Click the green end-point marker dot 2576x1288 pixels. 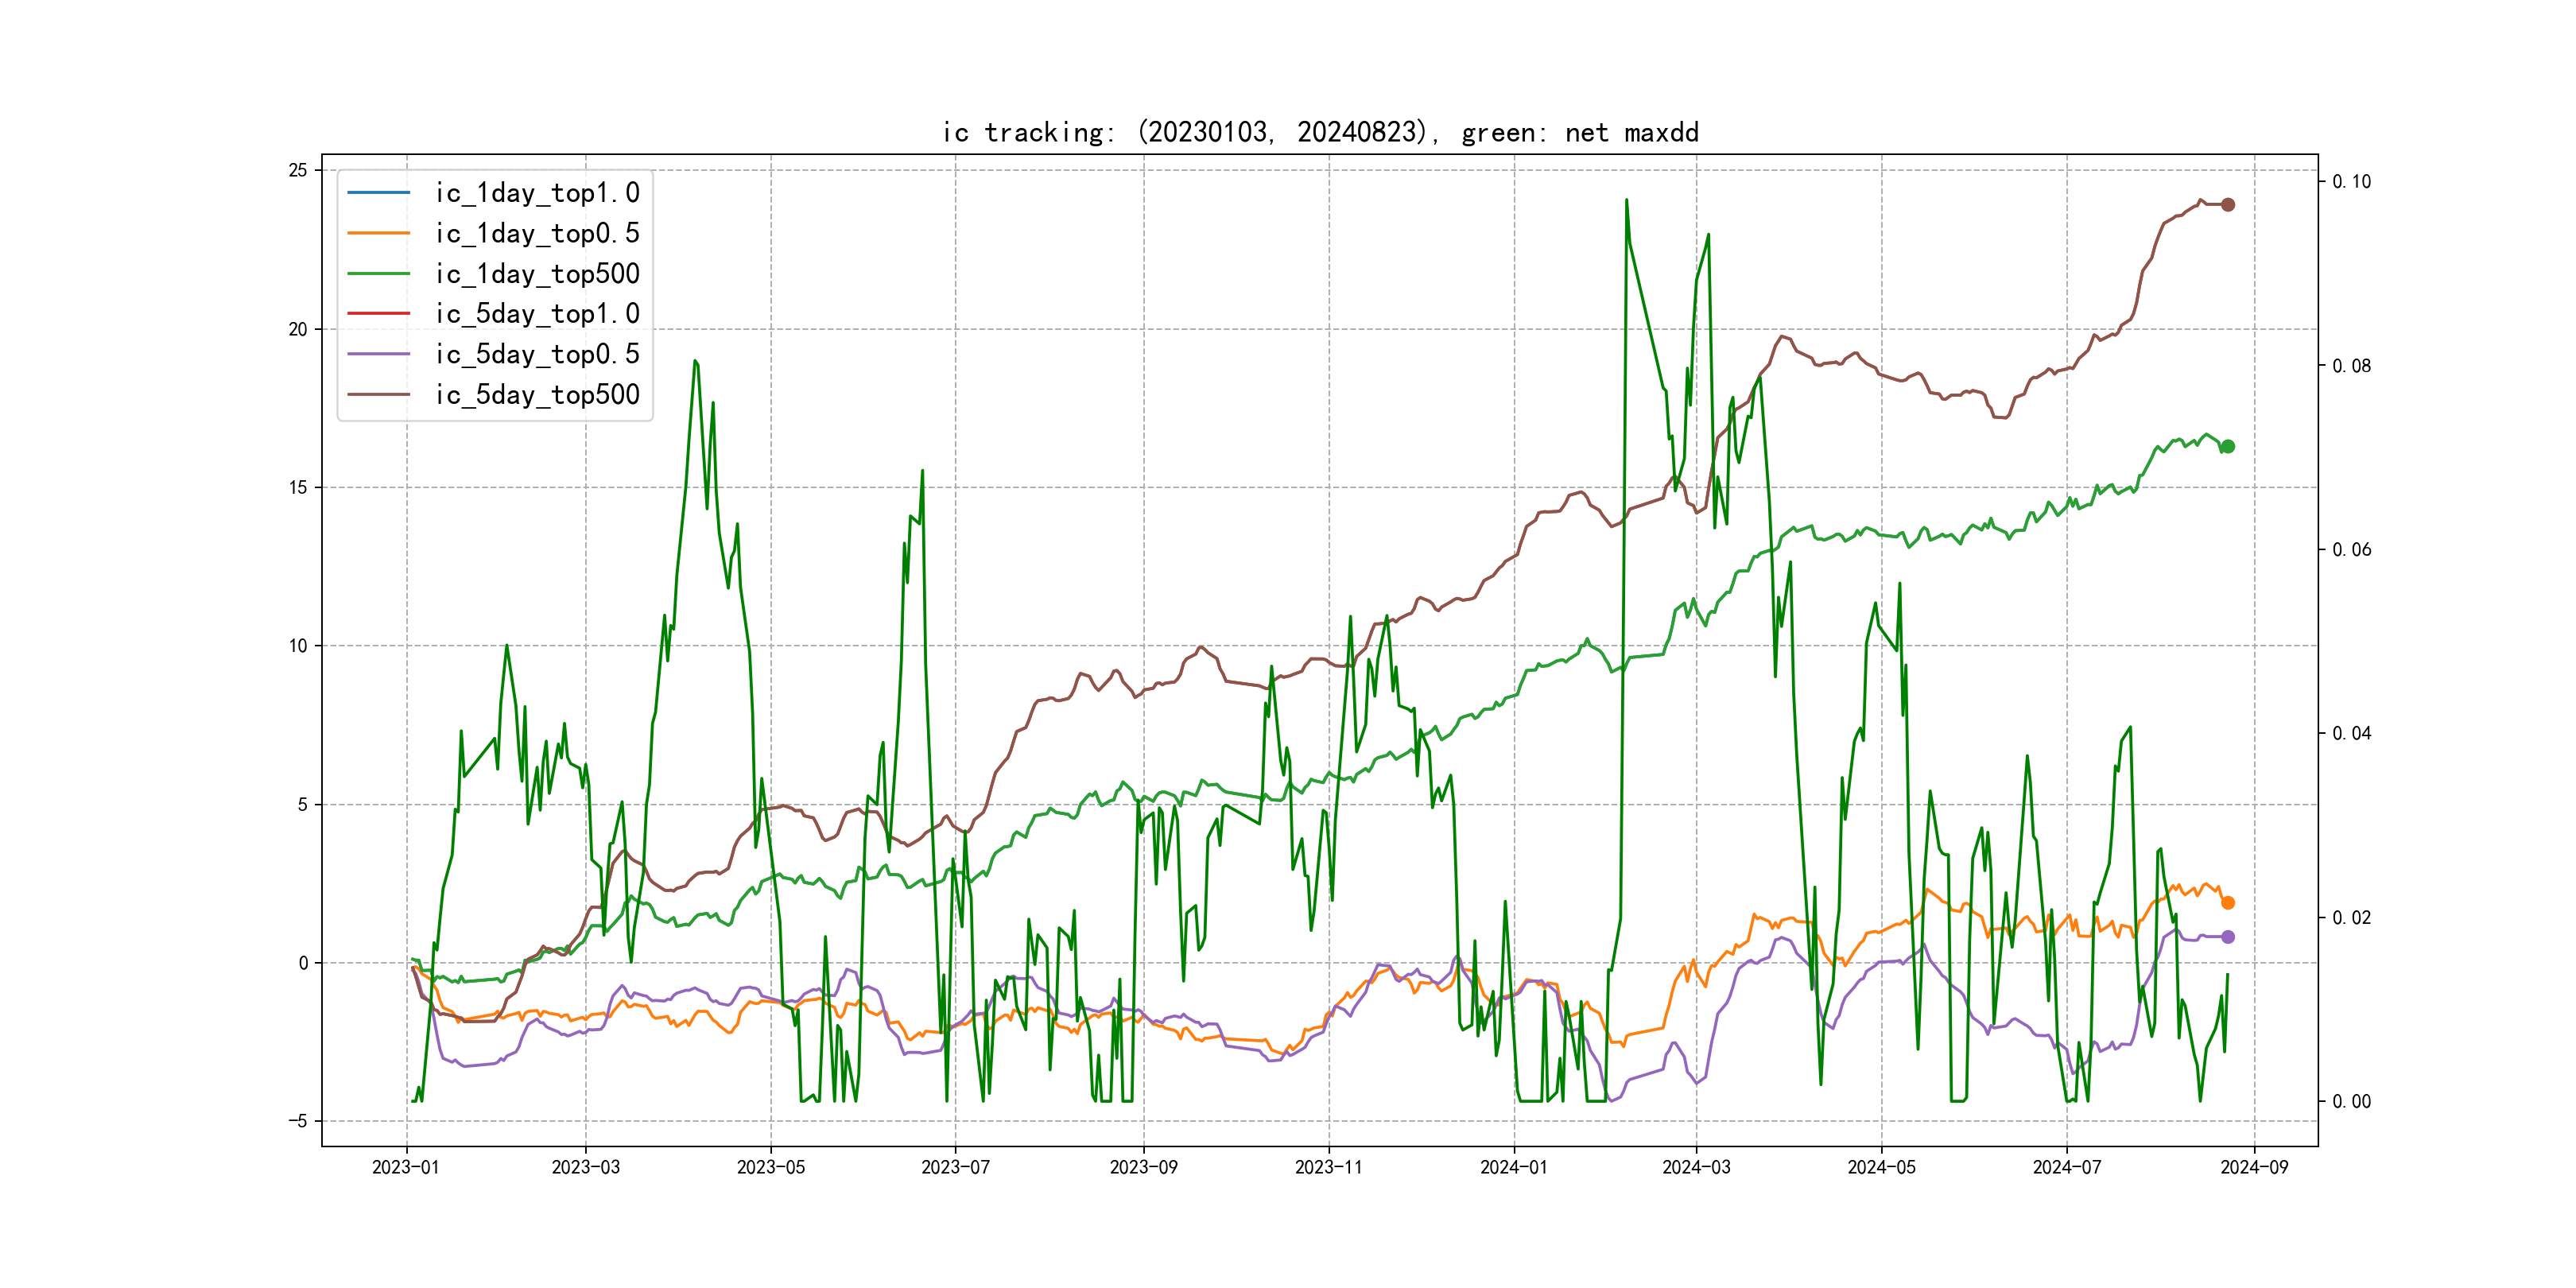[x=2227, y=446]
